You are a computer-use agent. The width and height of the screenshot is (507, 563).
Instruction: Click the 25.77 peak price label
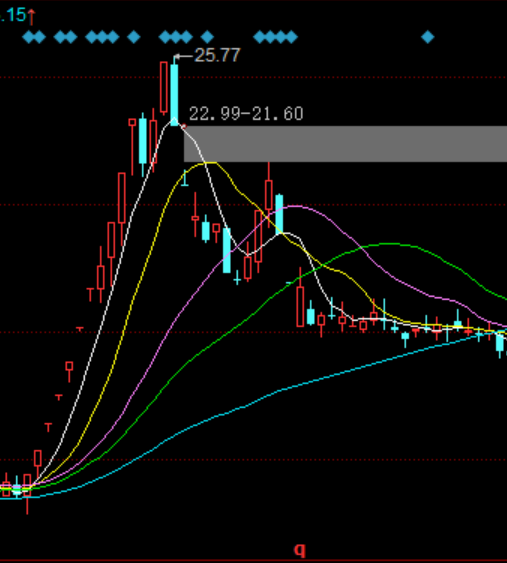click(x=217, y=55)
